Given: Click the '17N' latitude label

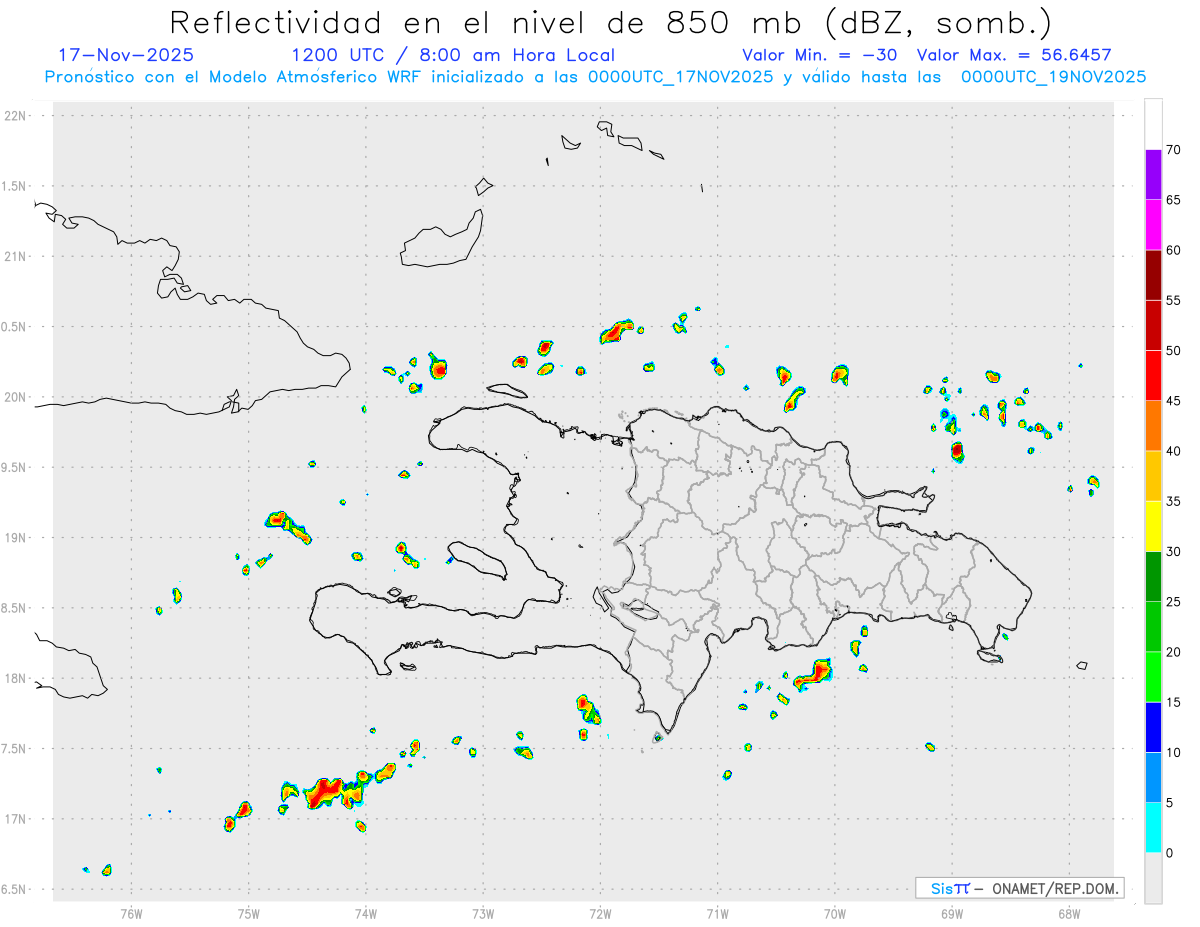Looking at the screenshot, I should [16, 820].
